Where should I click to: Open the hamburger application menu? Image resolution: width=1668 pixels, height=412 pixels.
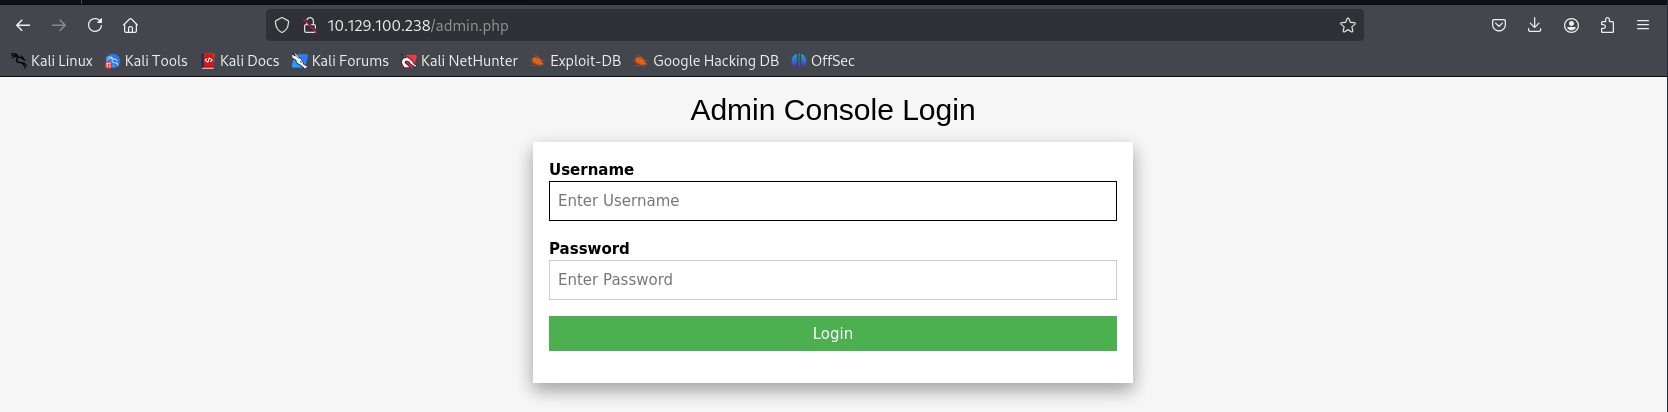click(1643, 25)
